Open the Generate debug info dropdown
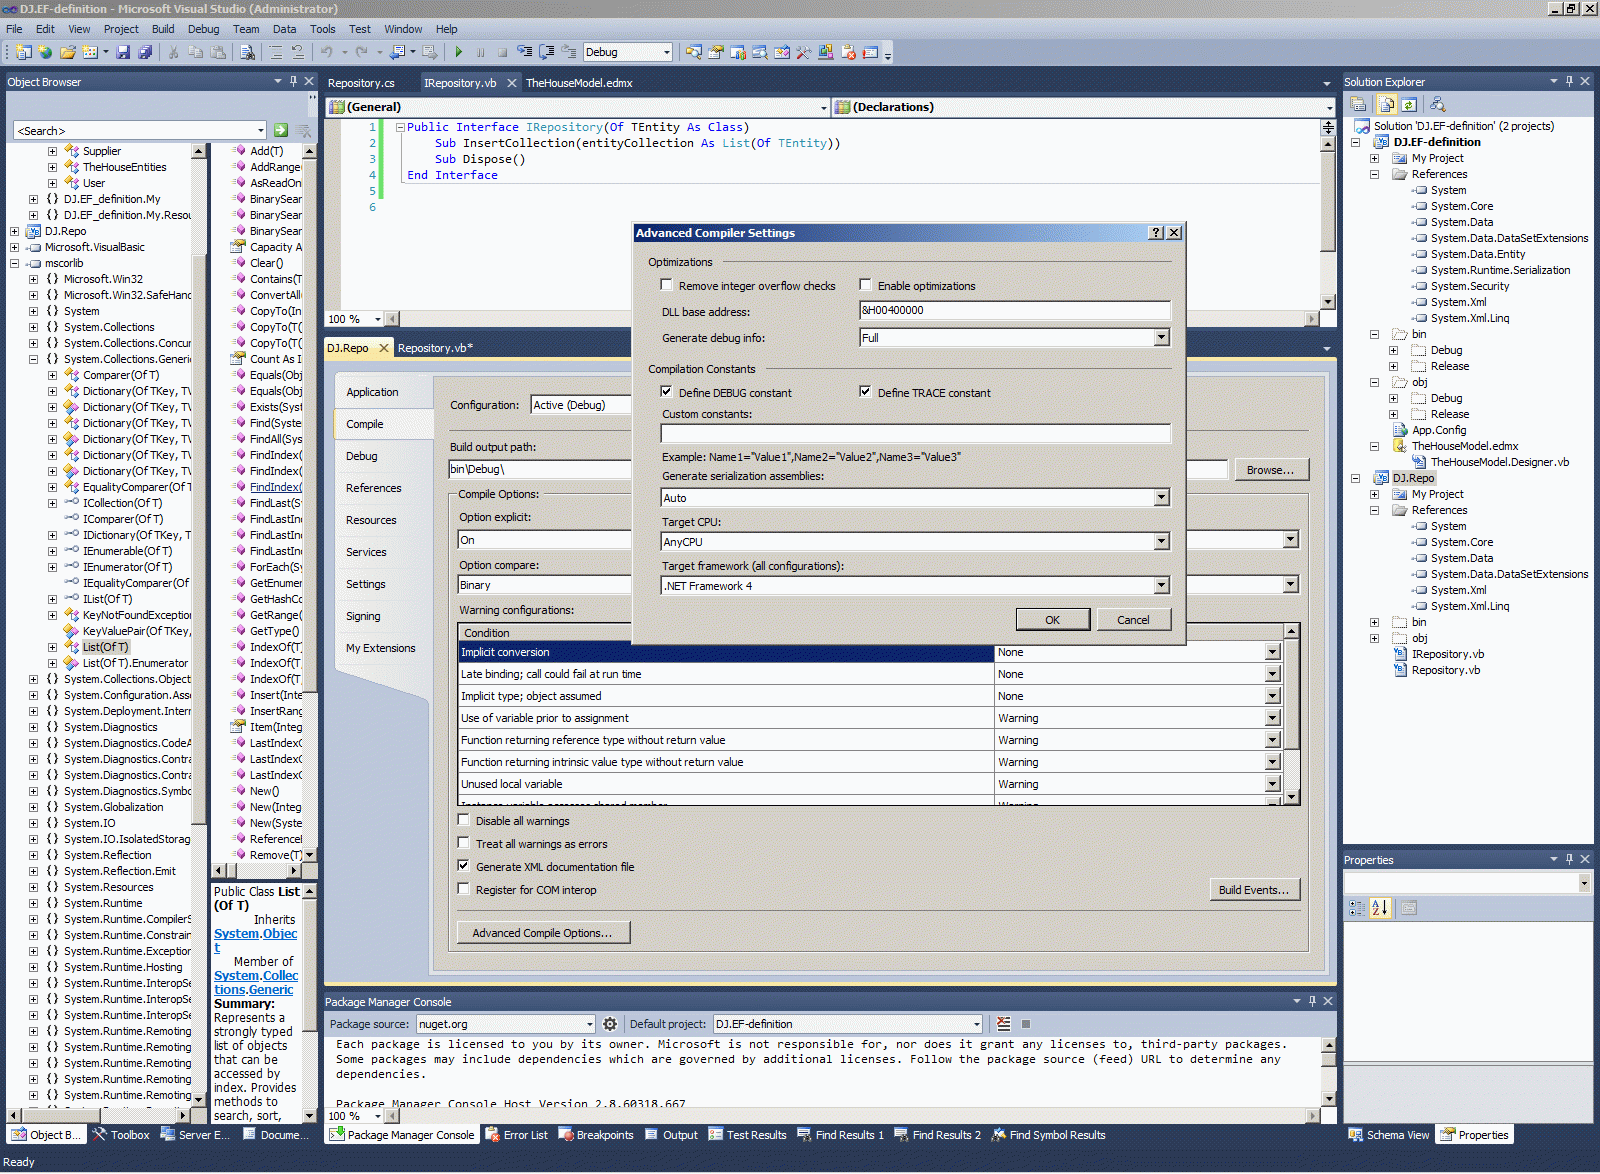This screenshot has height=1174, width=1600. (1161, 338)
